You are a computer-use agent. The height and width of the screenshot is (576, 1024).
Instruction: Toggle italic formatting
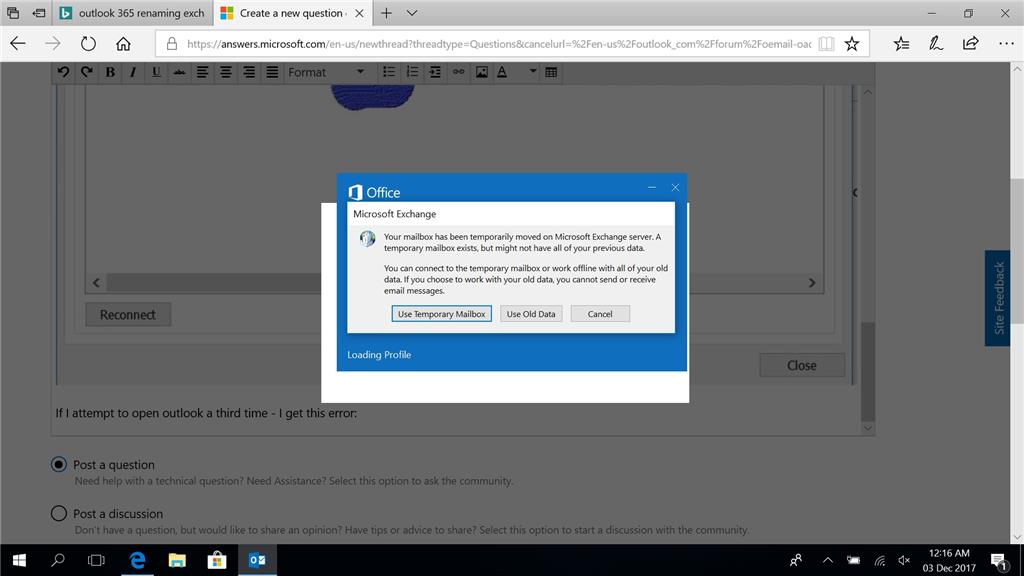133,72
